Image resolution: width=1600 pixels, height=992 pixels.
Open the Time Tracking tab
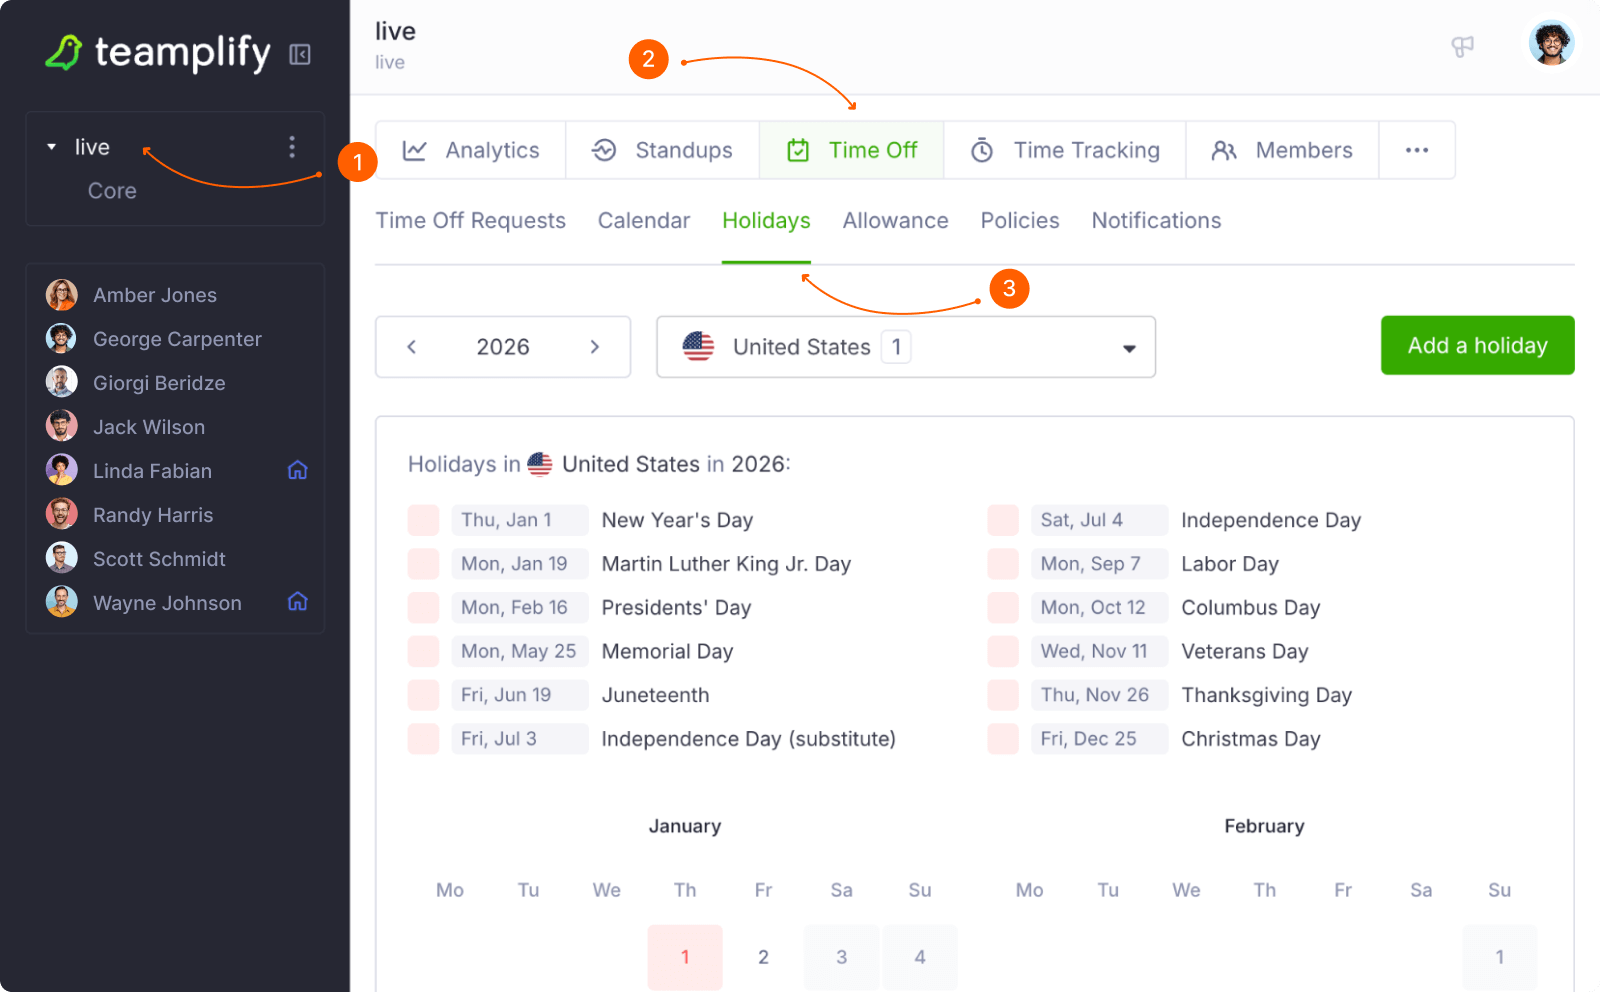pos(1065,150)
